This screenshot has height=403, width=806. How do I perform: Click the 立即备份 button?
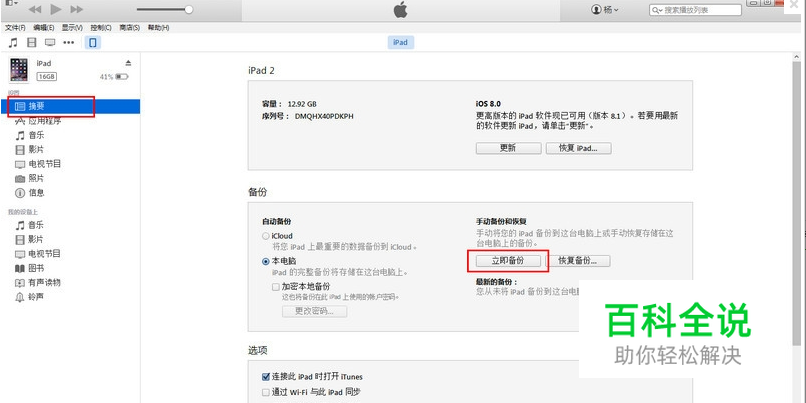508,261
